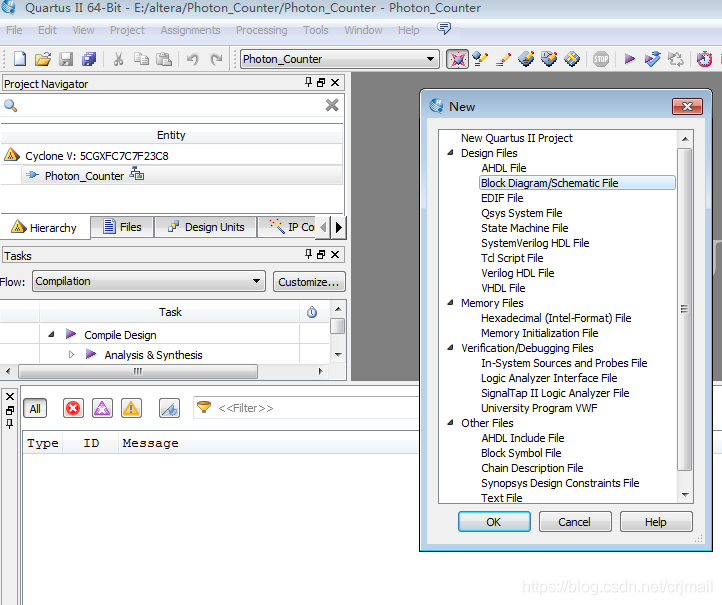Click the Tasks panel horizontal scrollbar
Viewport: 722px width, 605px height.
pyautogui.click(x=138, y=371)
